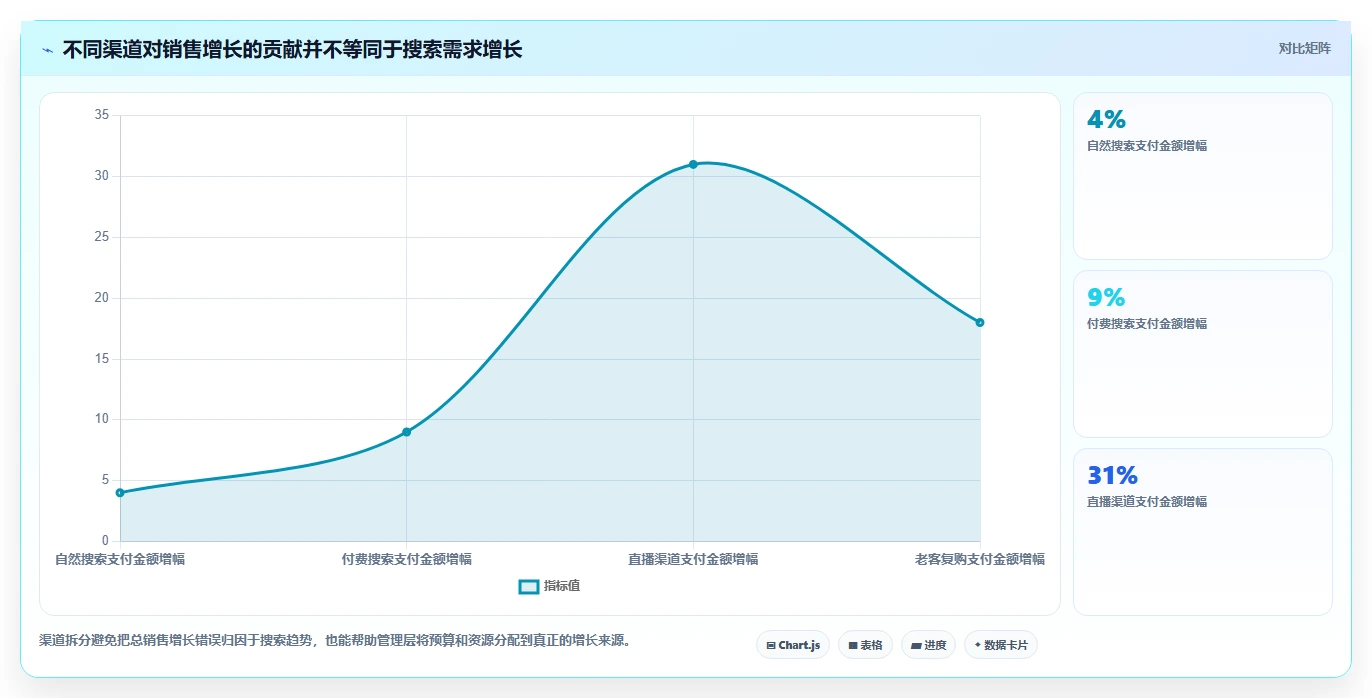Screen dimensions: 1372x698
Task: Click the 4% value in the top card
Action: click(1106, 119)
